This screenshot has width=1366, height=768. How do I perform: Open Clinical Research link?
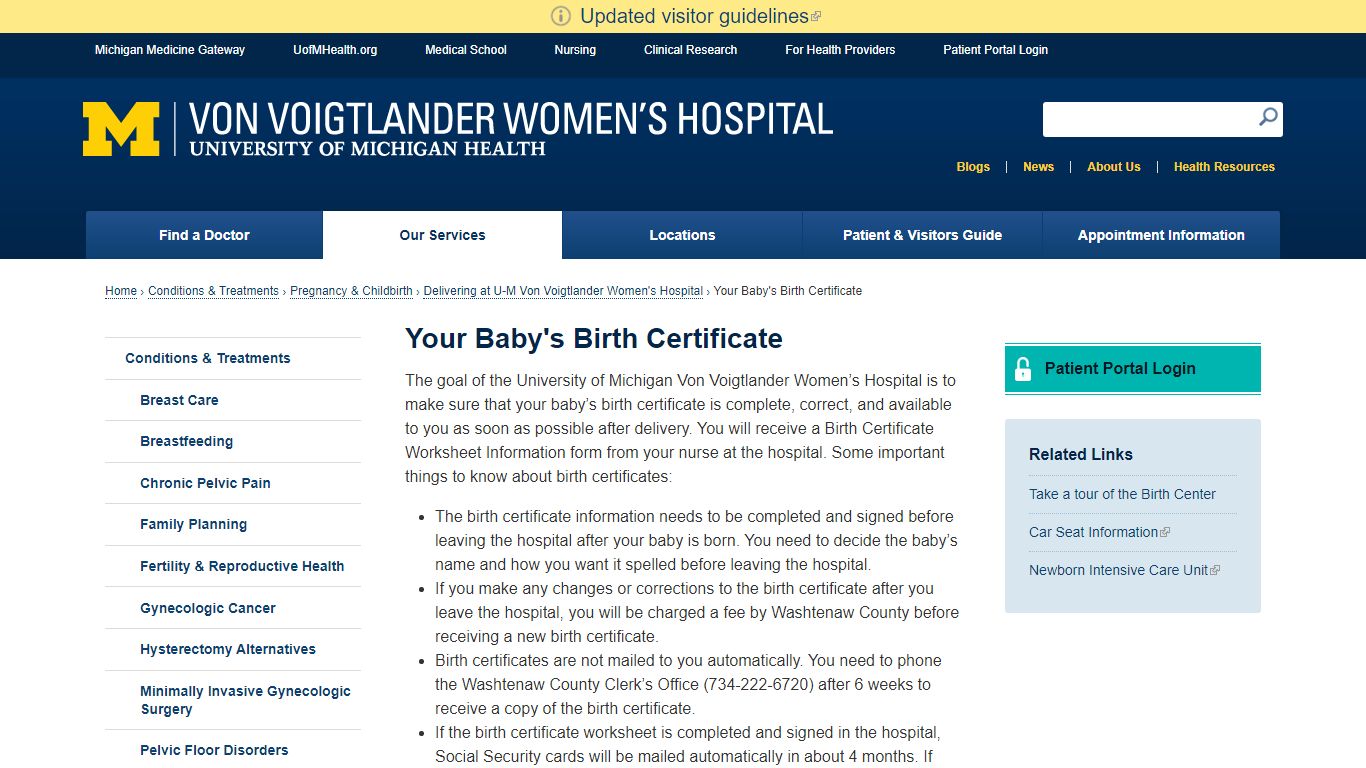pos(690,50)
